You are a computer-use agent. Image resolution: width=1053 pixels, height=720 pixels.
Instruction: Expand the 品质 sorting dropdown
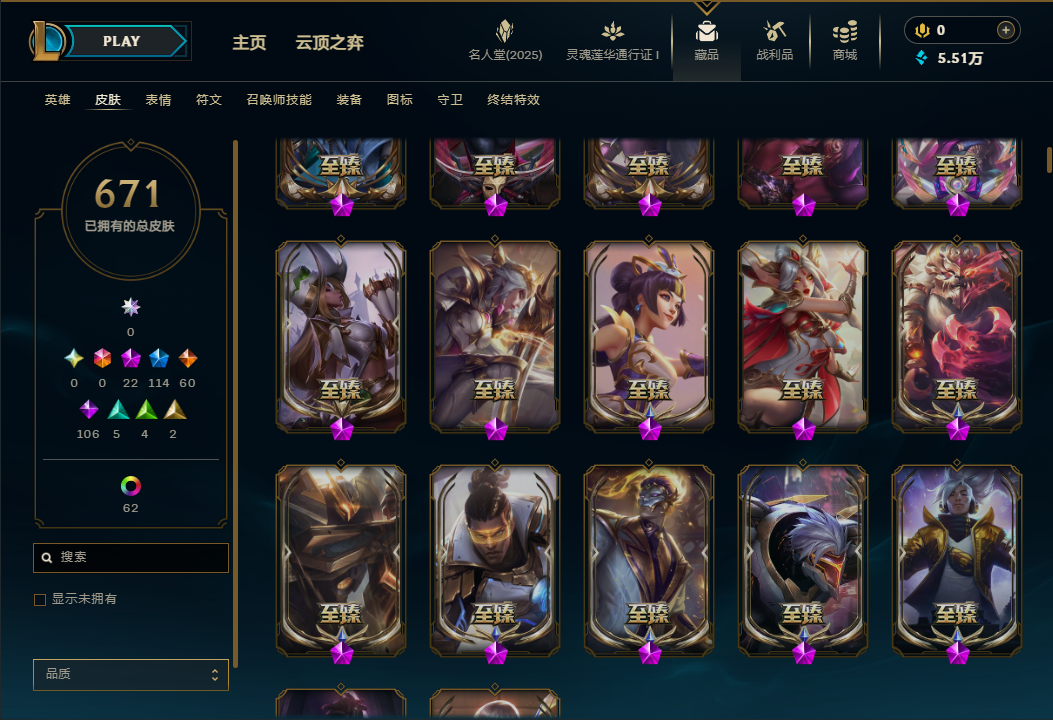pos(131,674)
